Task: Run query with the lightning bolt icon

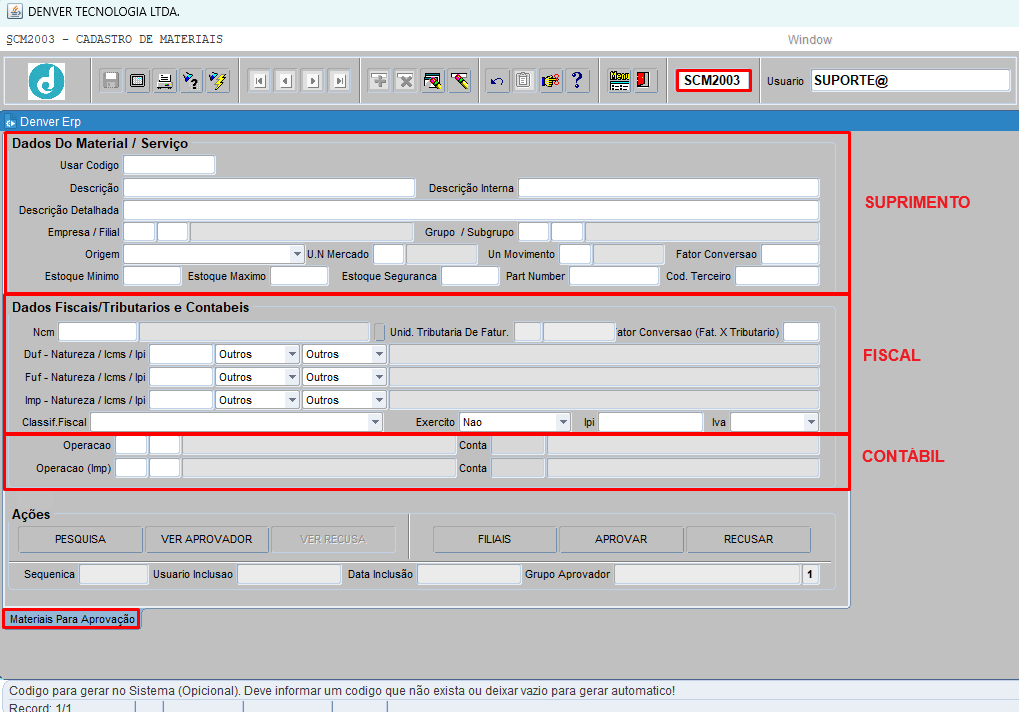Action: pos(217,81)
